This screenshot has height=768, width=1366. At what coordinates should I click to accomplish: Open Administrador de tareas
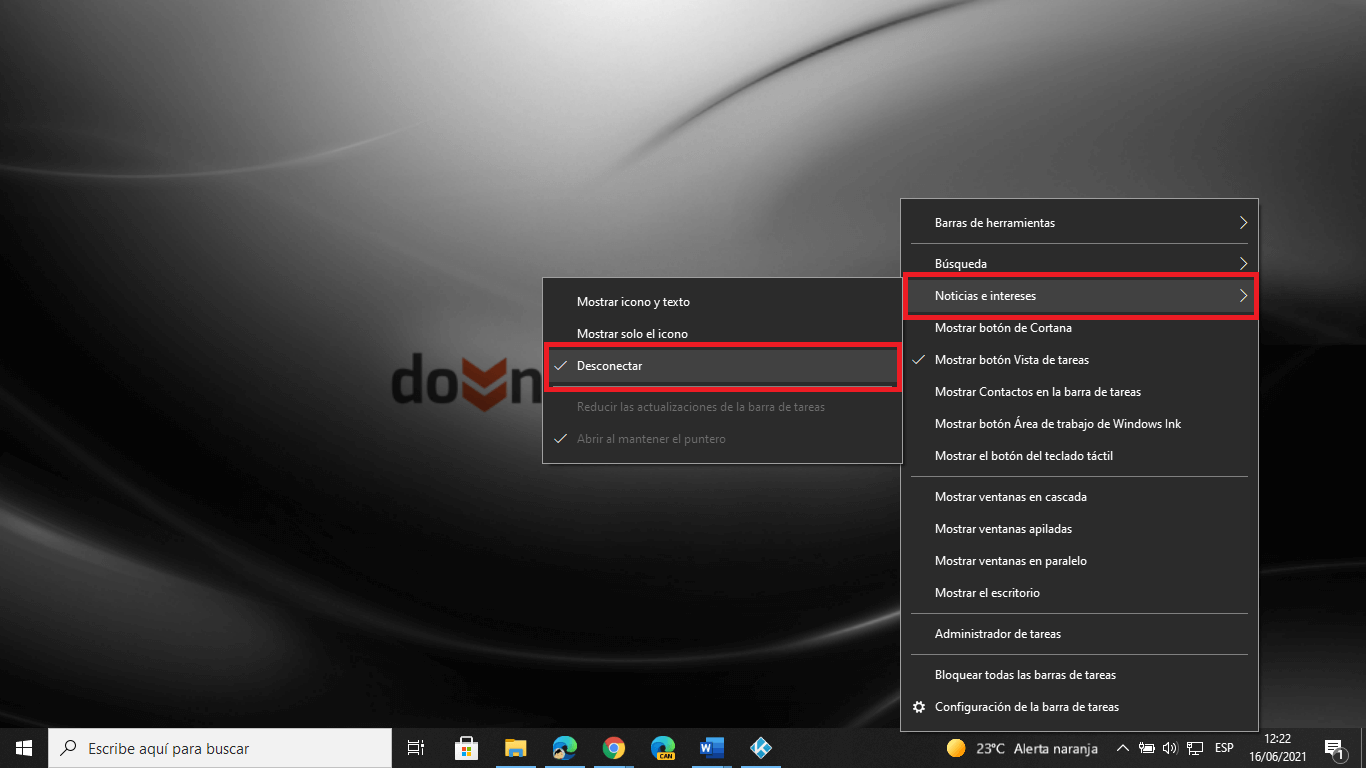1080,634
